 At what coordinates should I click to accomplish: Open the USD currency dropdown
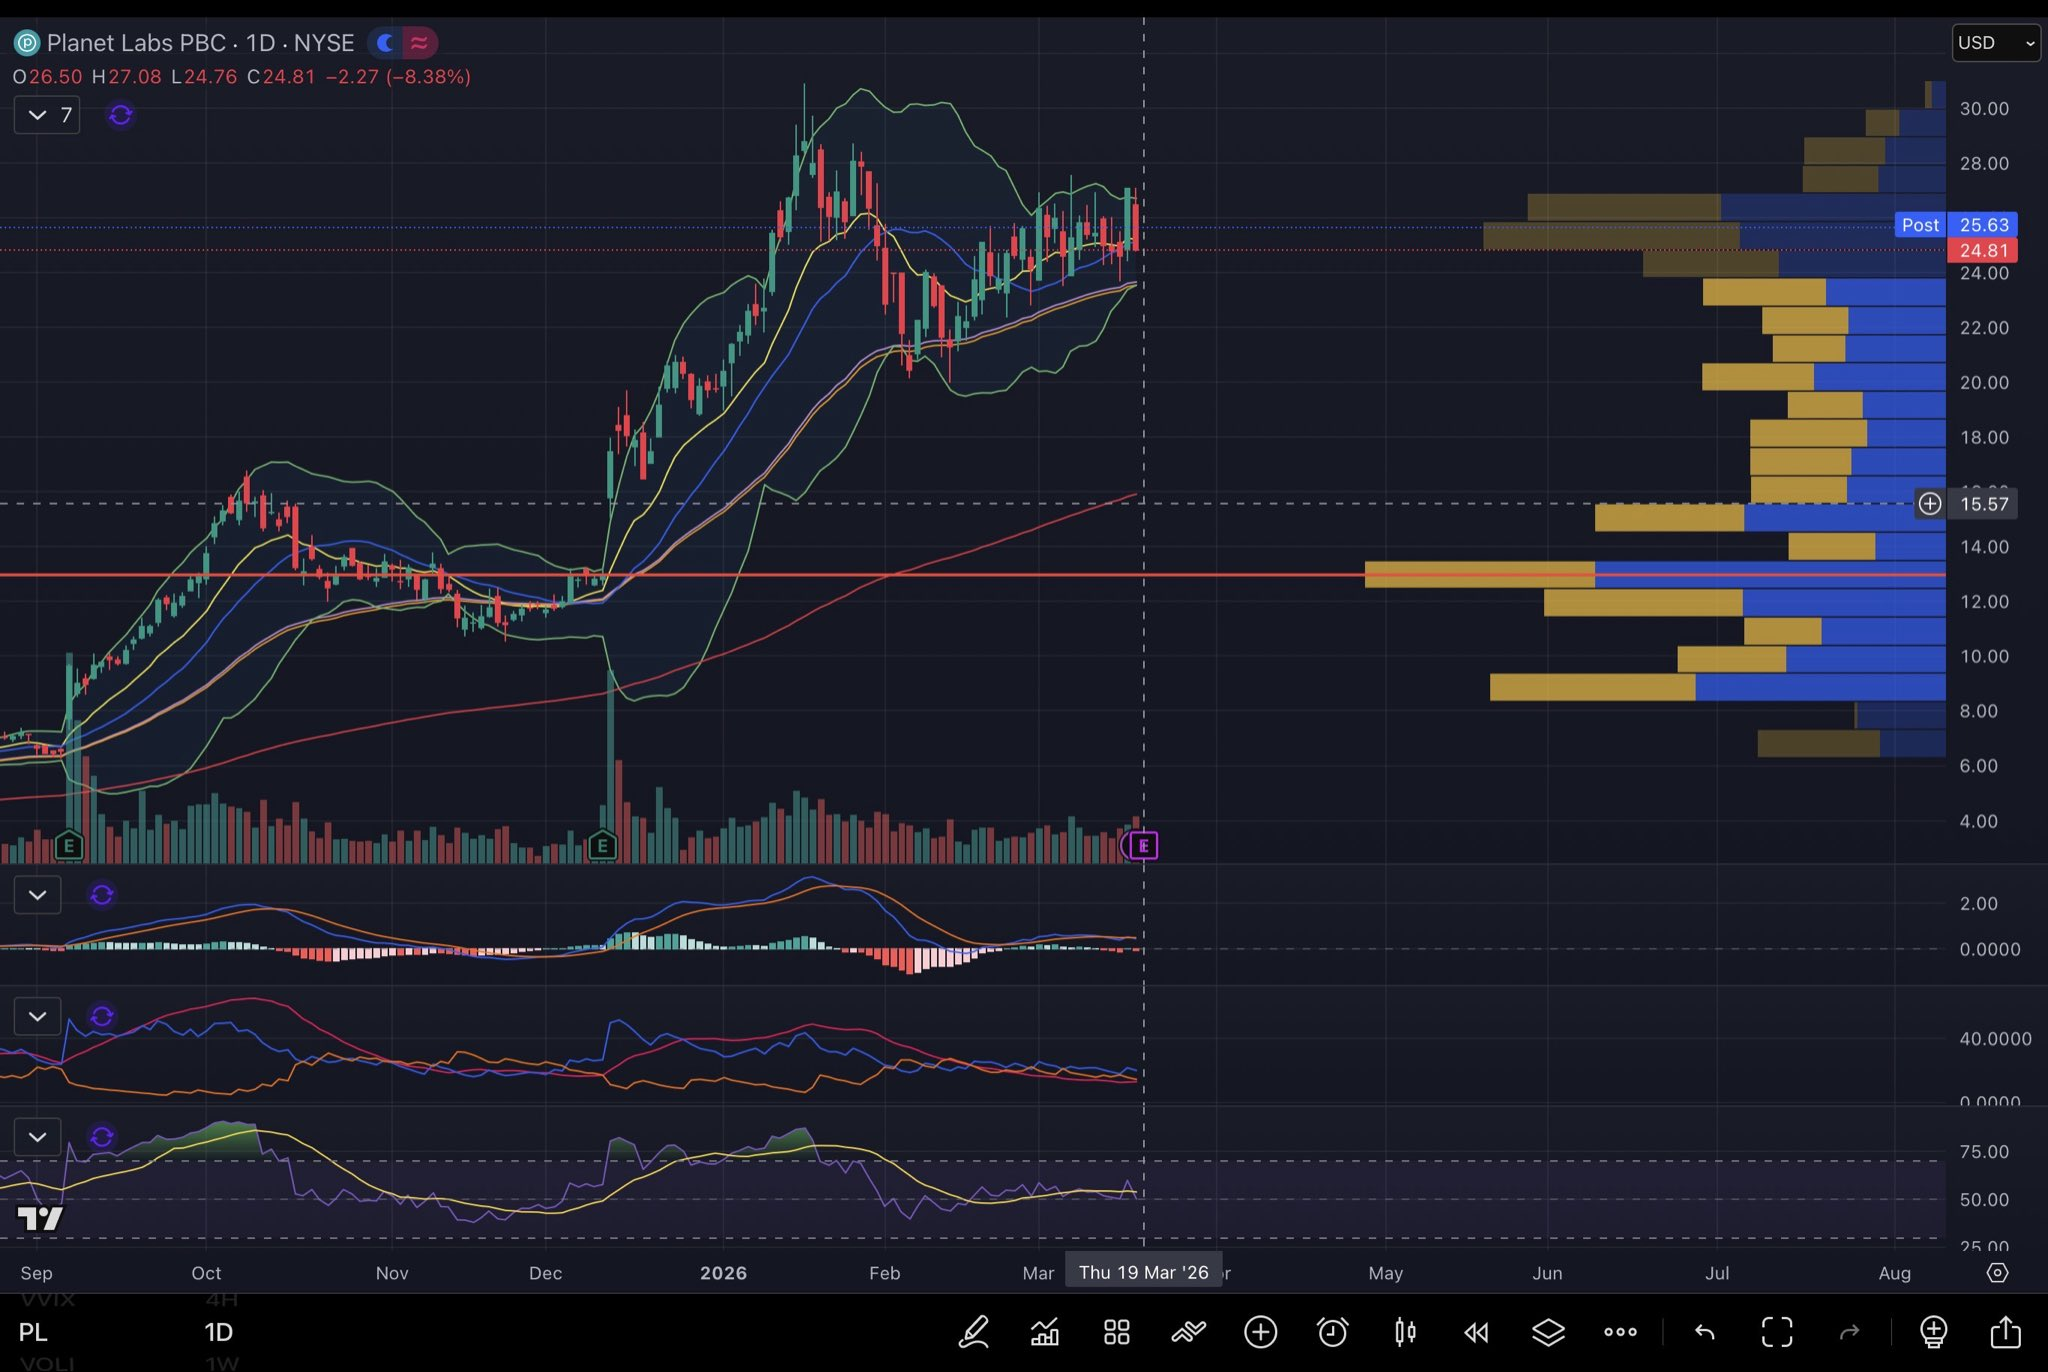pos(1995,43)
